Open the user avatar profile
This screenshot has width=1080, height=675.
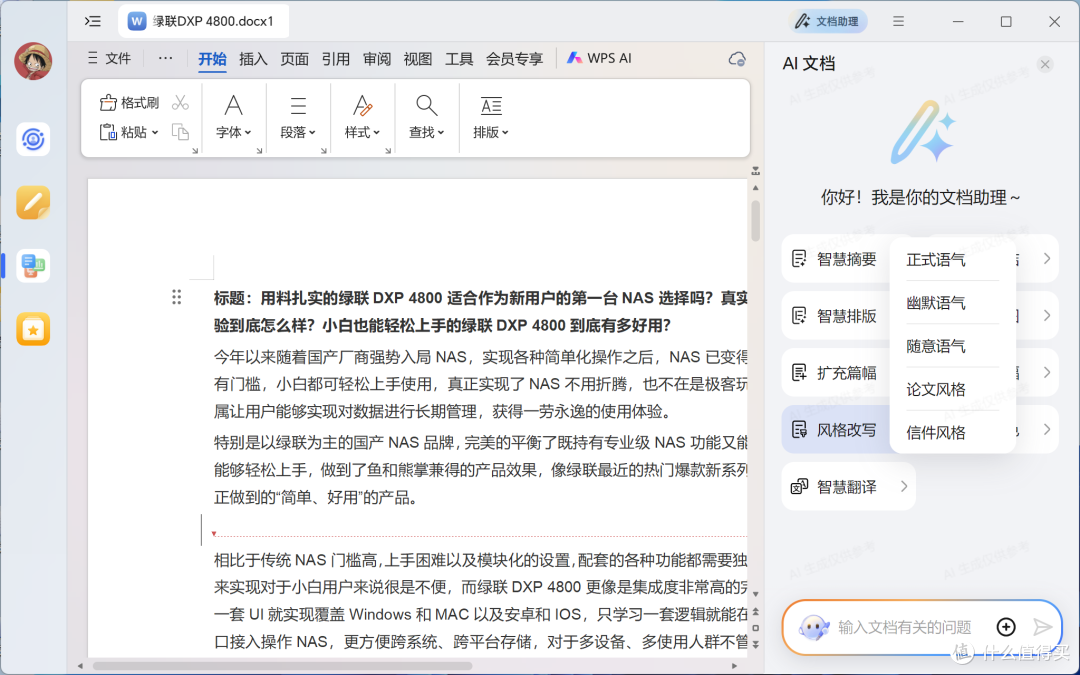point(33,61)
